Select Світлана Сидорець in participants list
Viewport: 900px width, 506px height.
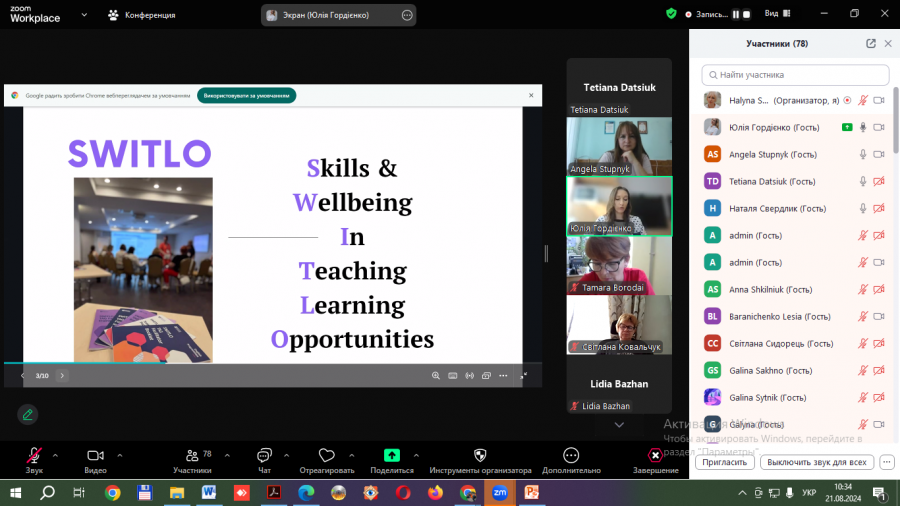click(x=794, y=343)
